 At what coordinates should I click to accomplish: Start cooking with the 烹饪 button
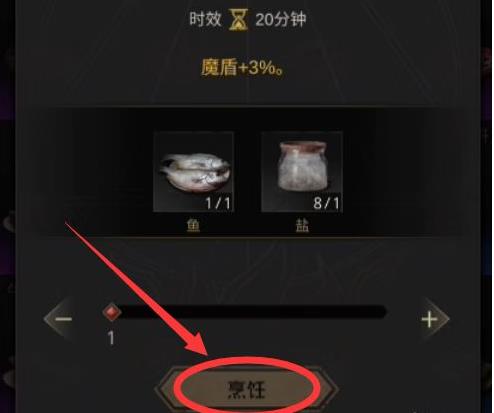(247, 389)
